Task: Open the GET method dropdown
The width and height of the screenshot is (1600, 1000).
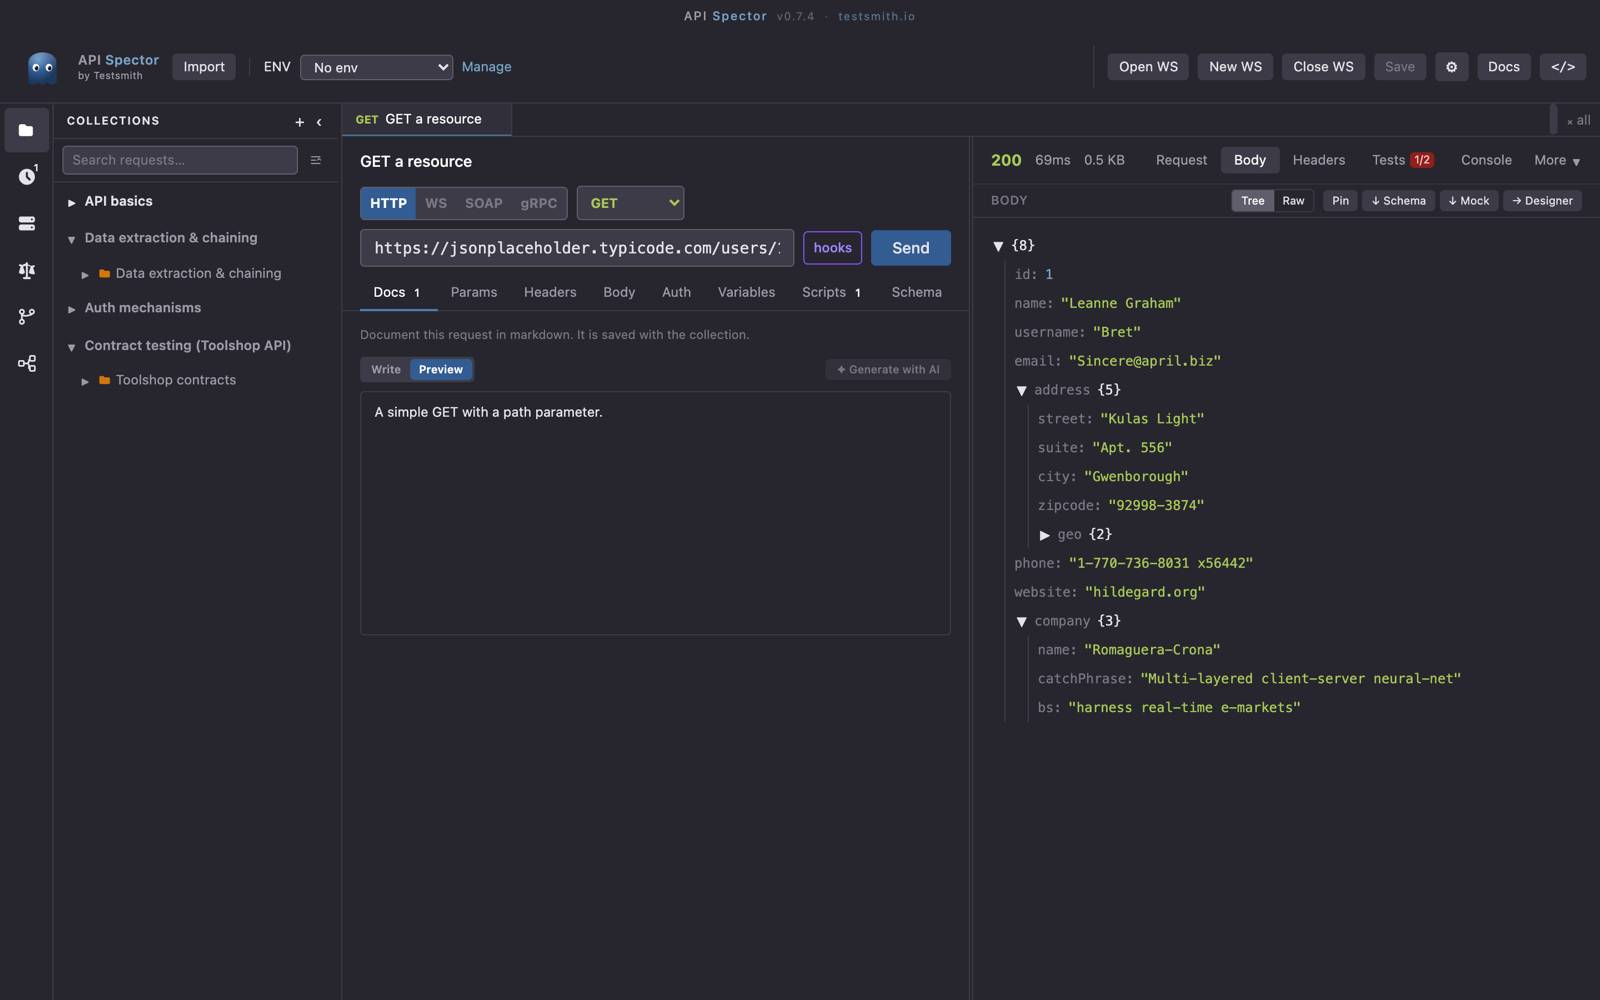Action: pos(630,203)
